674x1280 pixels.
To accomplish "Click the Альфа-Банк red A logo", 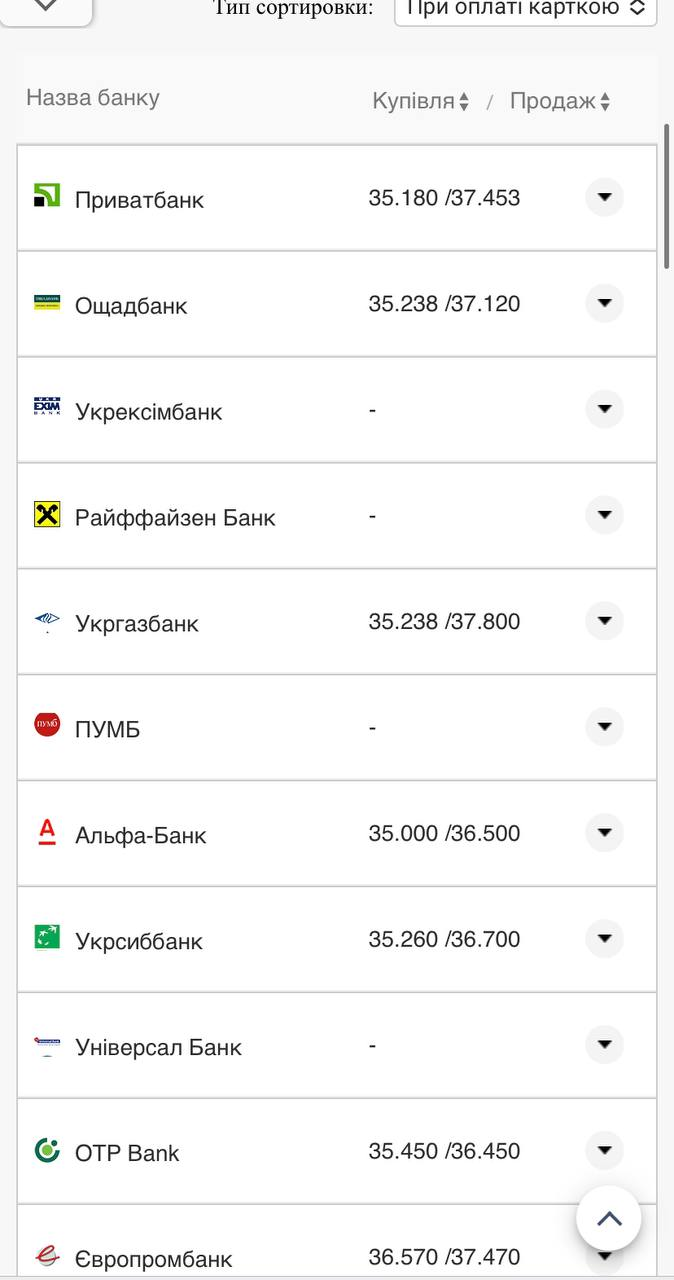I will click(47, 832).
